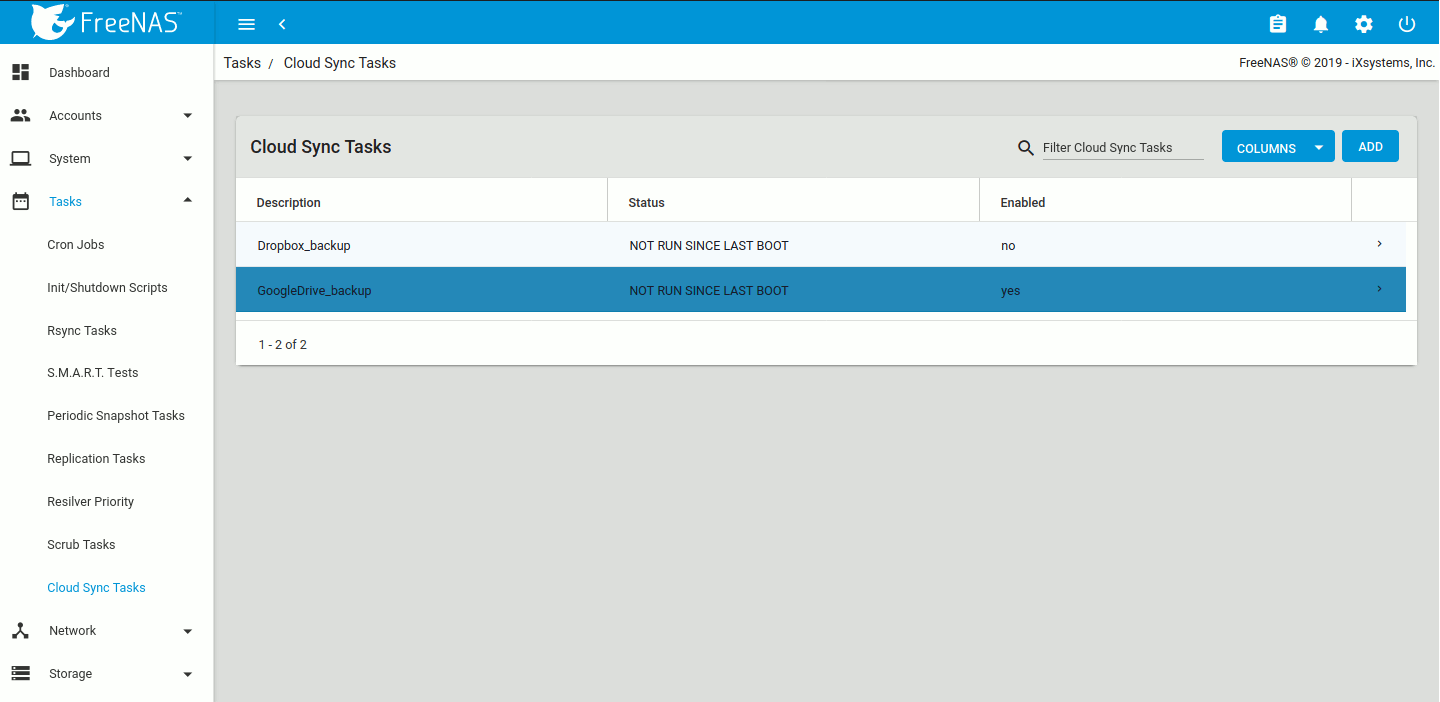
Task: Click the Dashboard grid icon
Action: pos(20,72)
